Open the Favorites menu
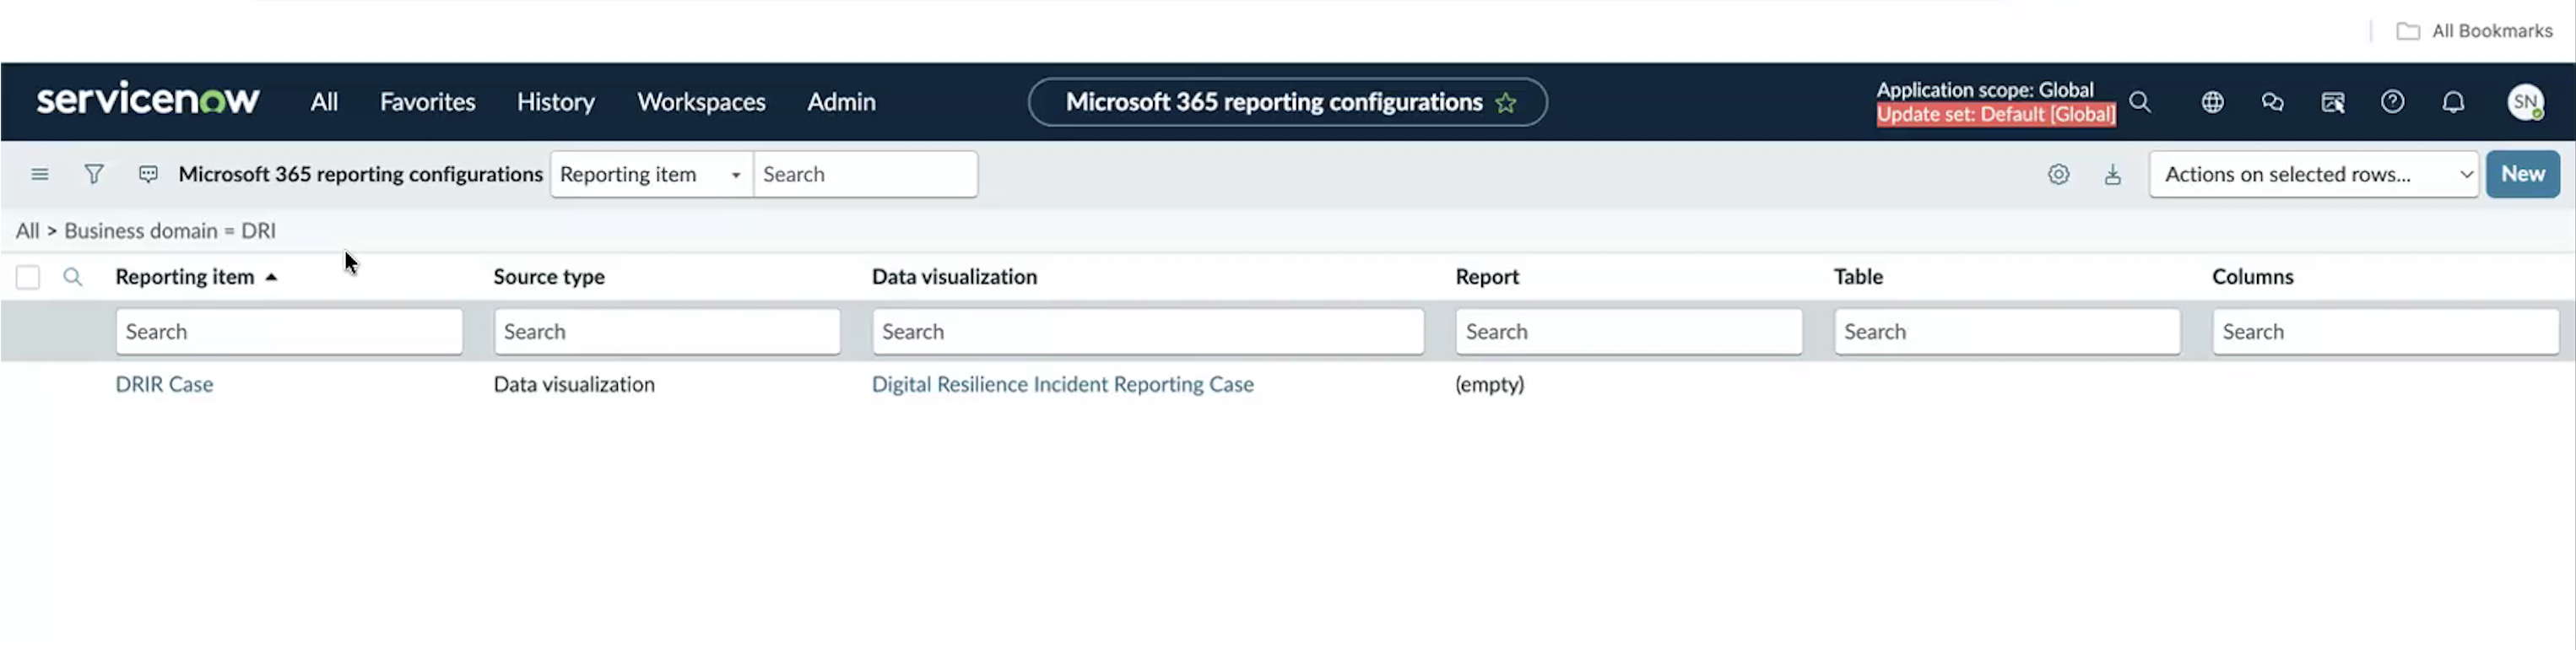Image resolution: width=2576 pixels, height=650 pixels. (427, 101)
